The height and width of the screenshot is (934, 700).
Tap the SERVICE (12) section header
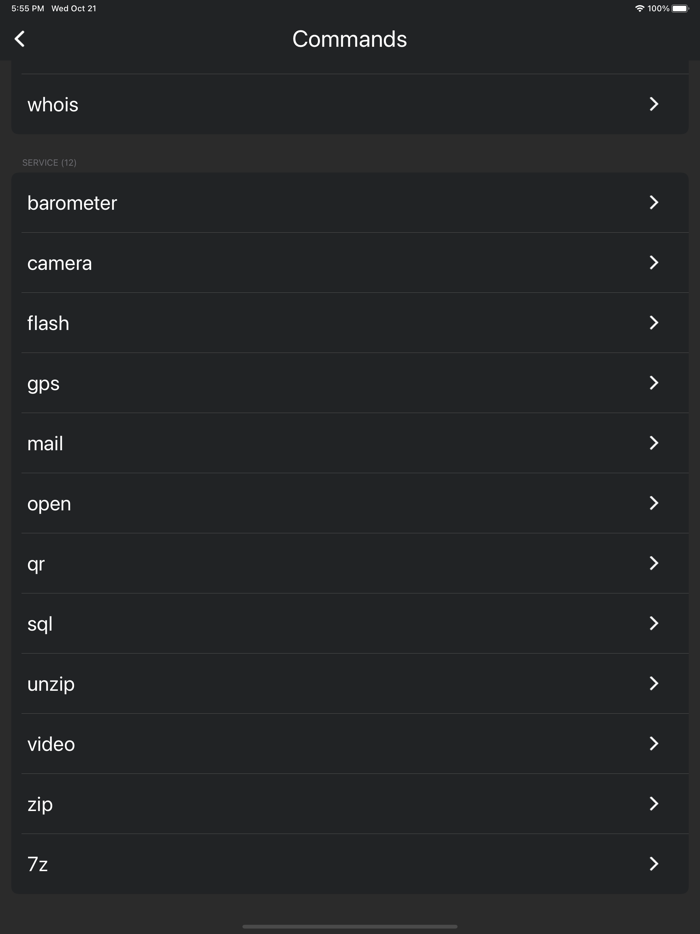[x=49, y=162]
